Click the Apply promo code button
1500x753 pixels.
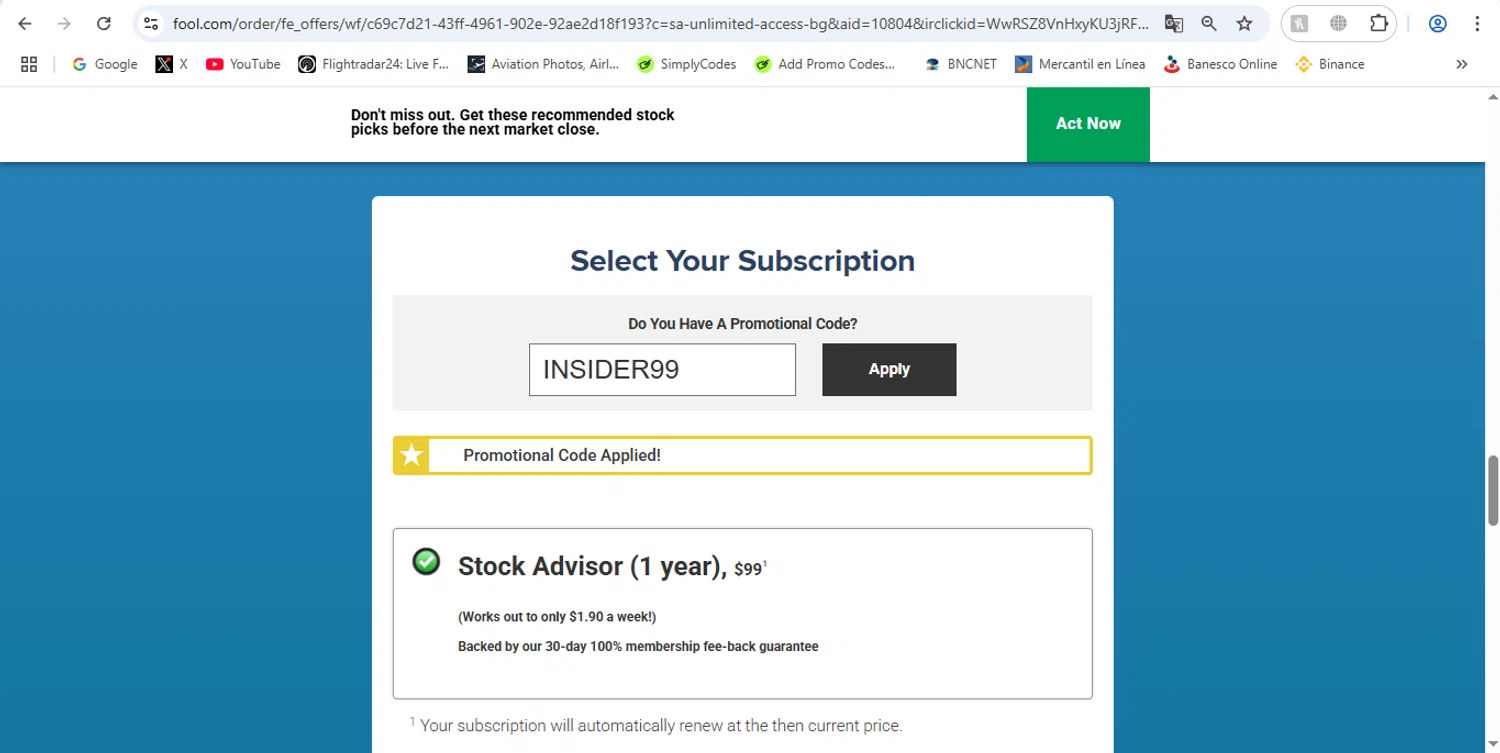coord(889,369)
